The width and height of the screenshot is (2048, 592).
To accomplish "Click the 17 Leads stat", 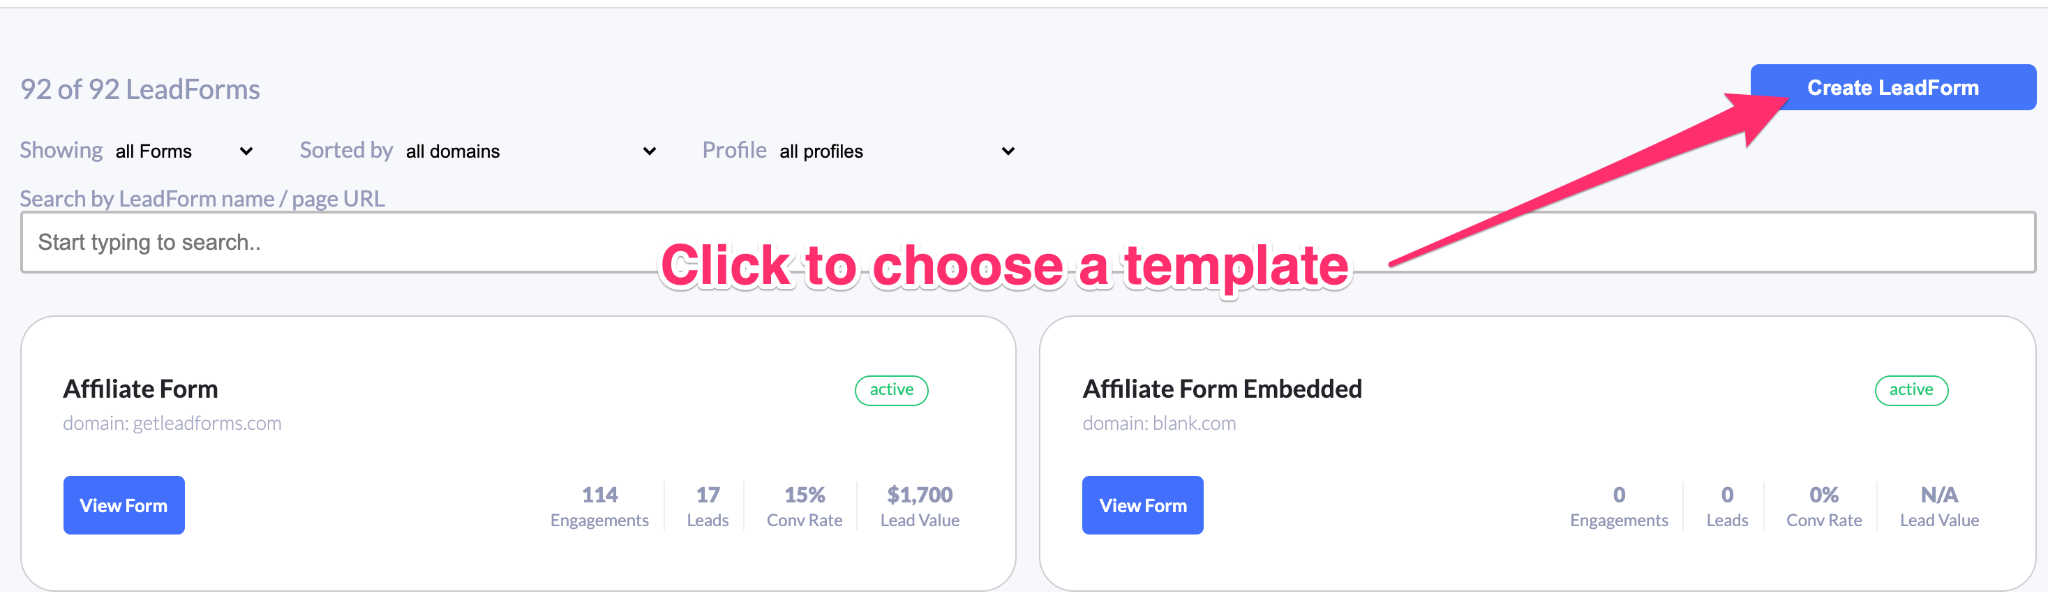I will pyautogui.click(x=708, y=506).
